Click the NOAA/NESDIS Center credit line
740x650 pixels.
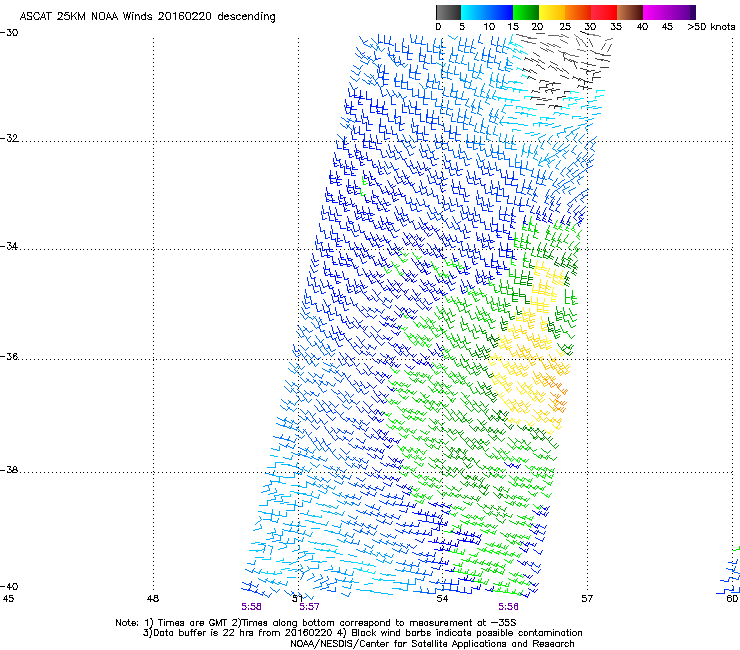(432, 644)
